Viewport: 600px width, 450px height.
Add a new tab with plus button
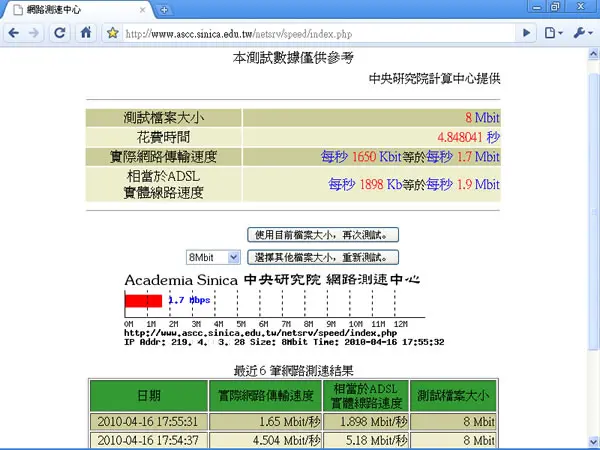click(x=164, y=10)
